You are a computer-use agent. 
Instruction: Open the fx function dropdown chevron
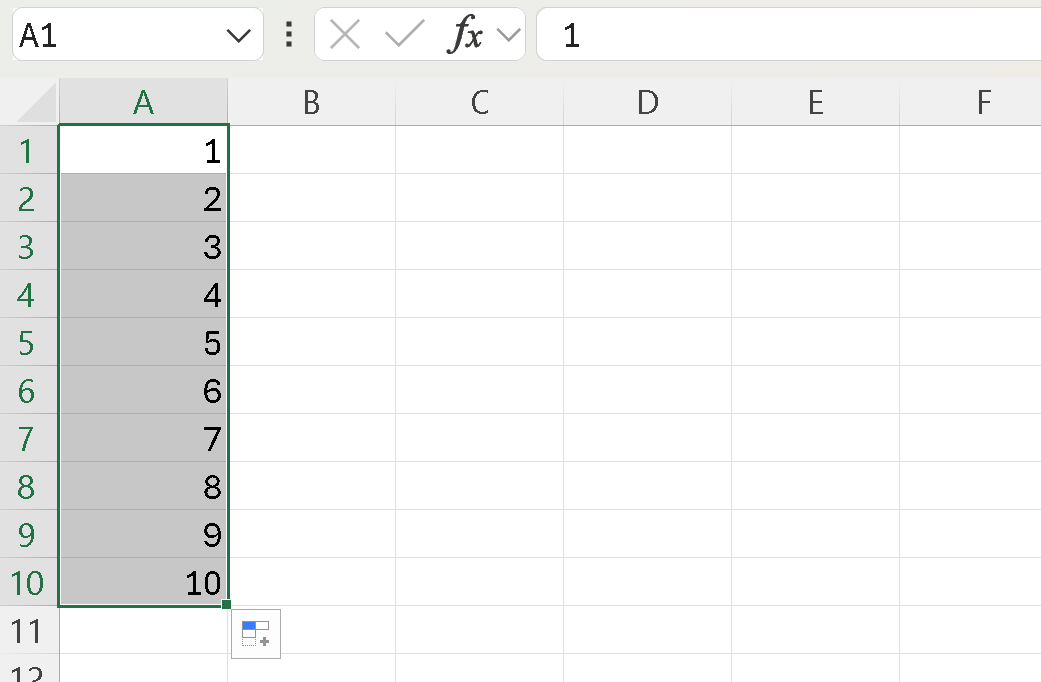pyautogui.click(x=508, y=34)
